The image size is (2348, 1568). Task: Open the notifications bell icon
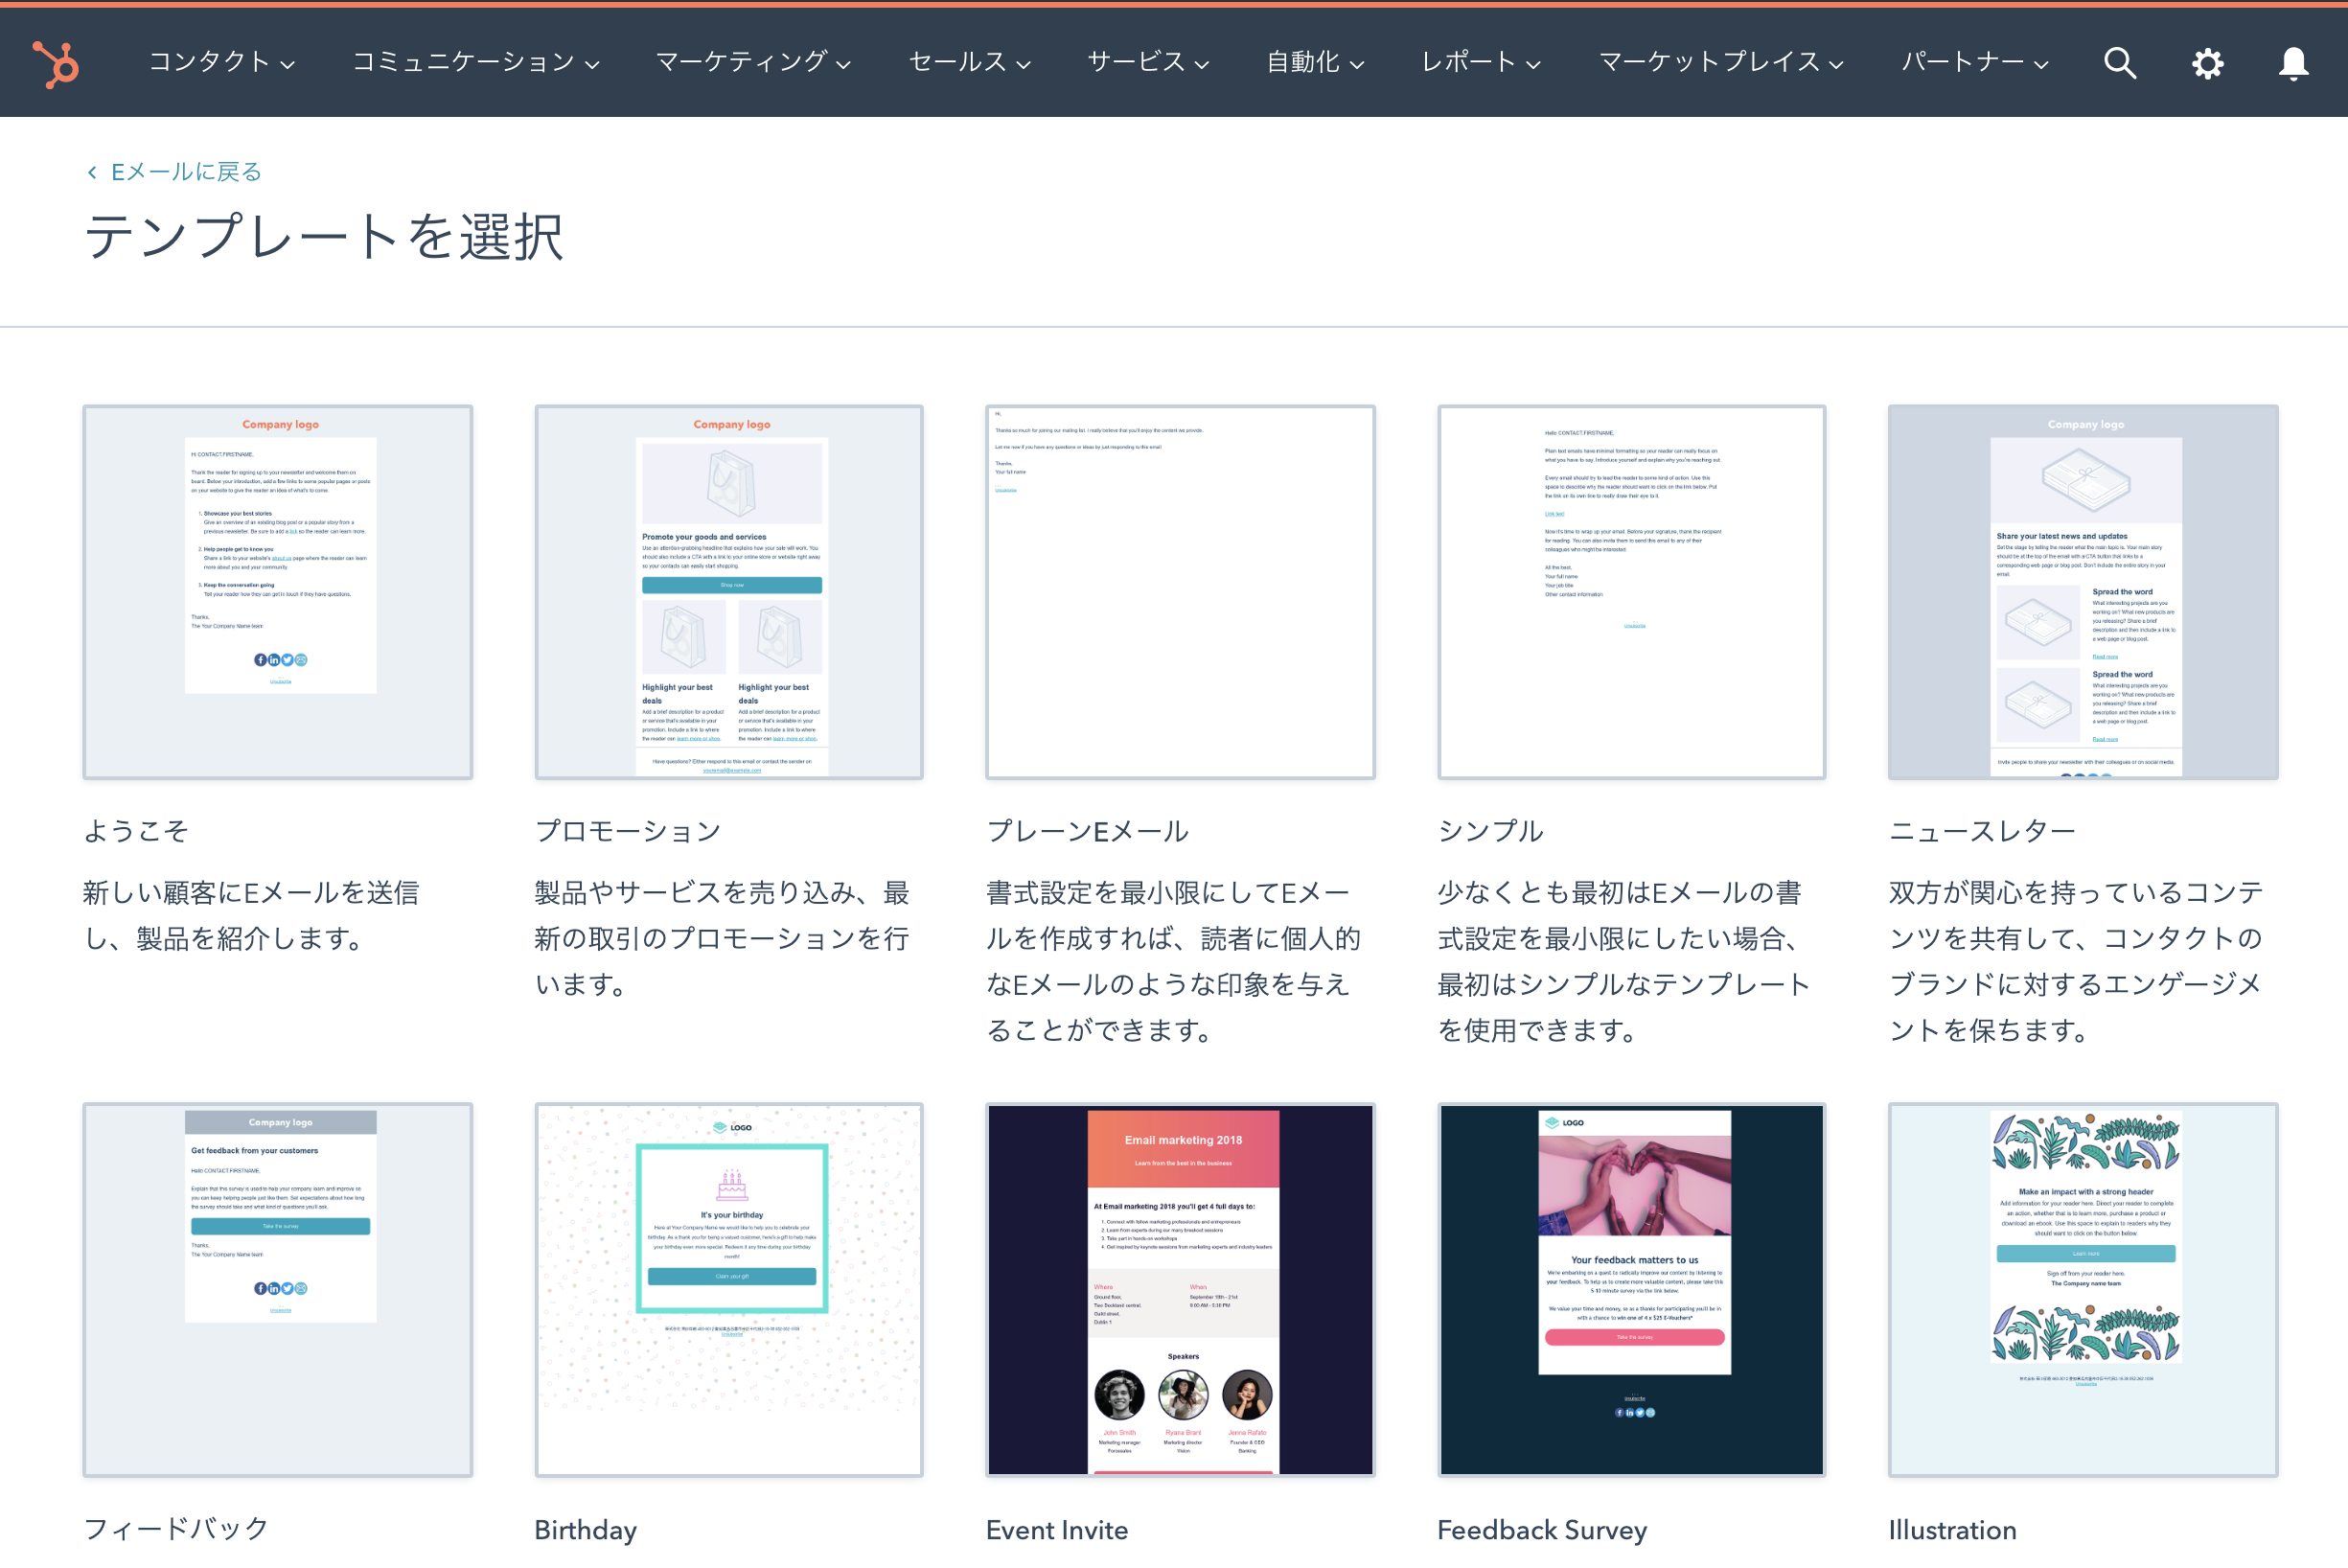(x=2293, y=63)
